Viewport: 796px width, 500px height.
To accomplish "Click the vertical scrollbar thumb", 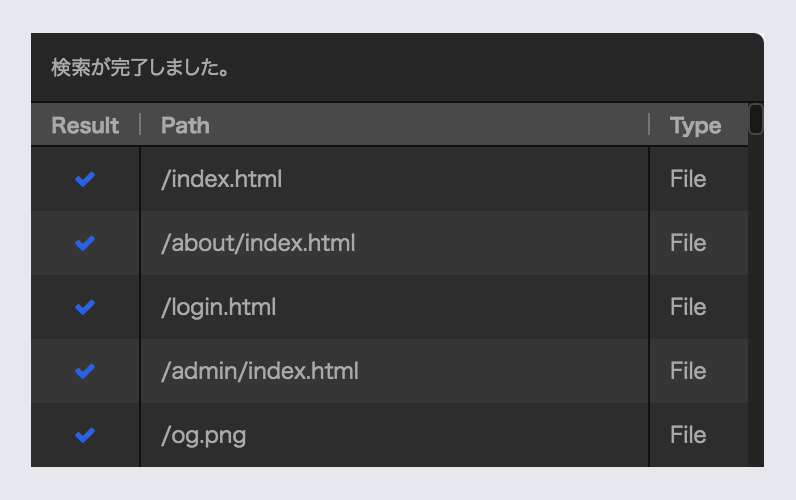I will pos(756,119).
